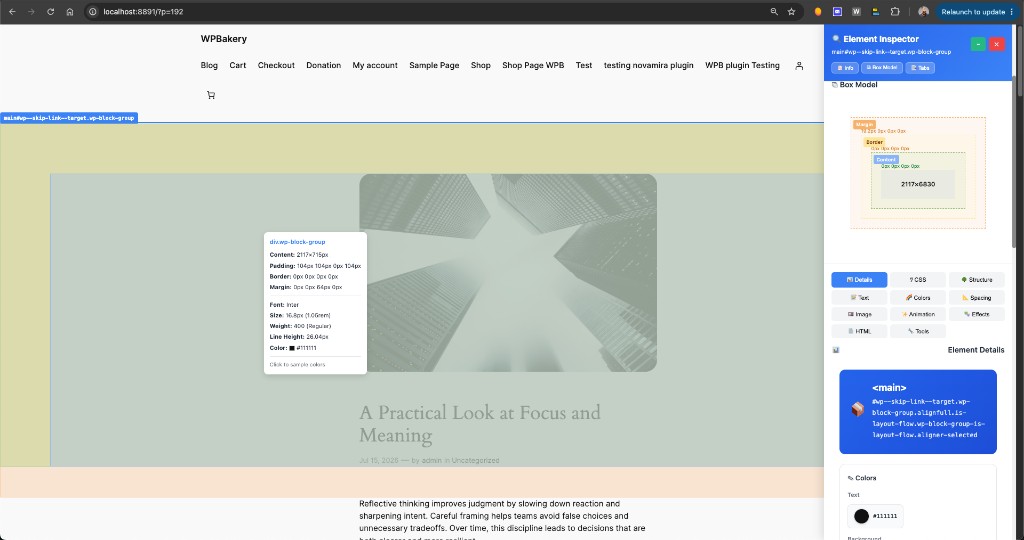This screenshot has height=540, width=1024.
Task: Go back using the browser back arrow
Action: (x=12, y=12)
